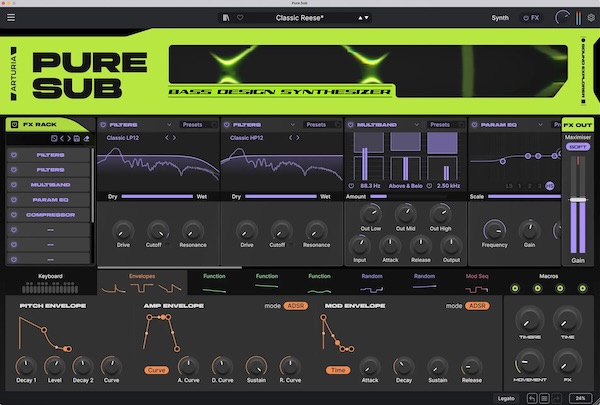Bypass first FILTERS slot in rack list
This screenshot has height=405, width=600.
tap(14, 155)
